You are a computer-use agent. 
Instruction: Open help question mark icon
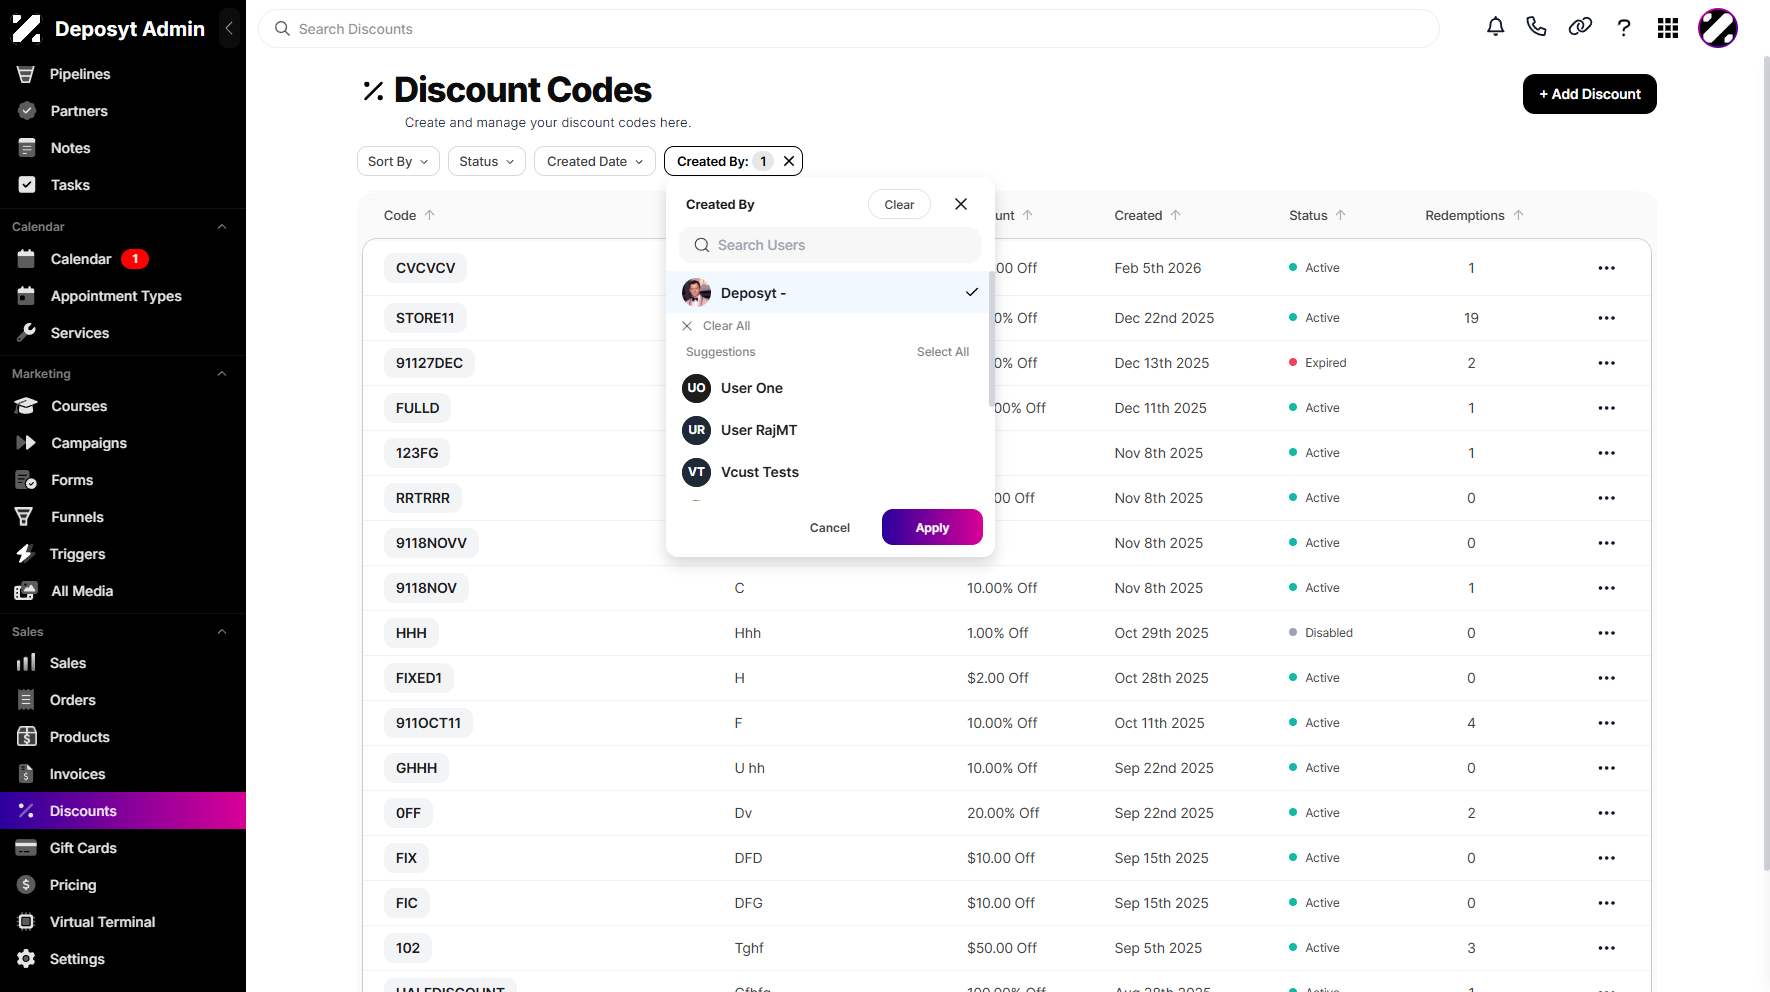(x=1624, y=28)
